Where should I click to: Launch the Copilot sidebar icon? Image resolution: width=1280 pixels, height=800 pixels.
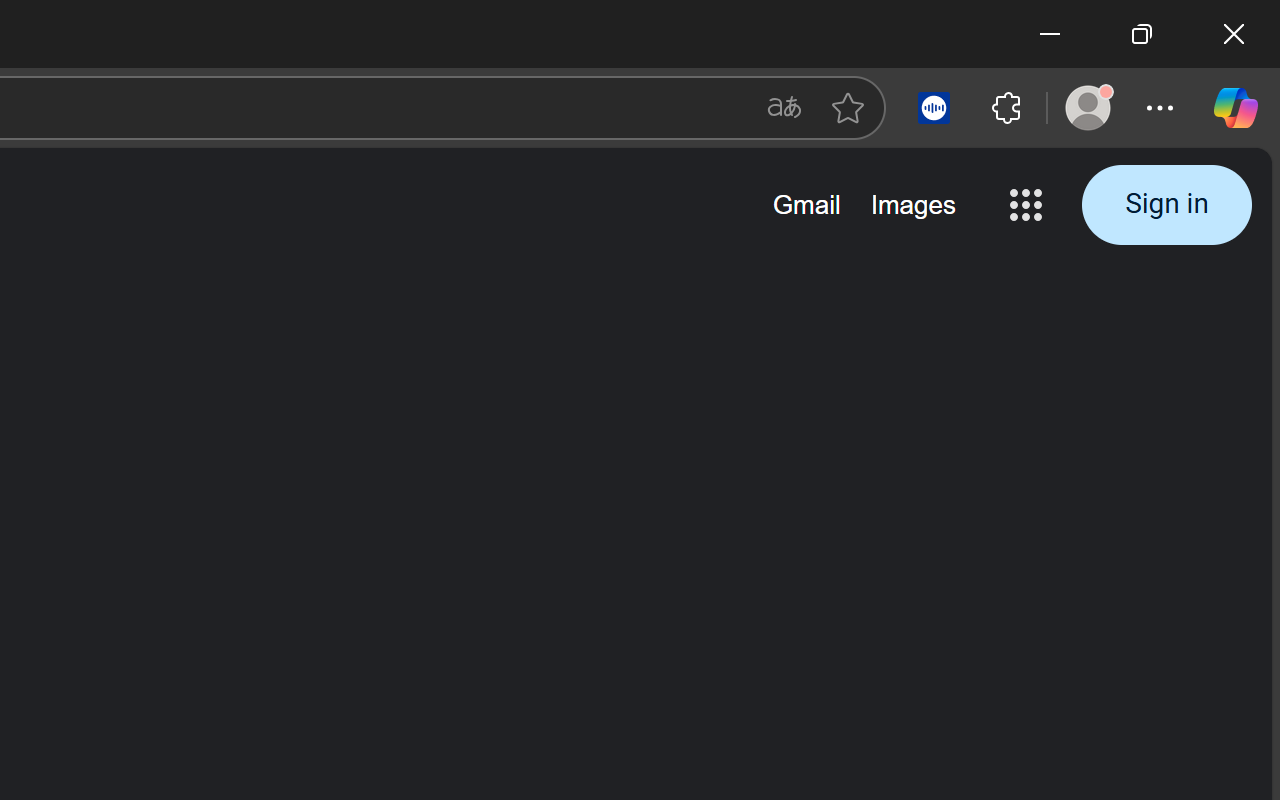pos(1235,108)
